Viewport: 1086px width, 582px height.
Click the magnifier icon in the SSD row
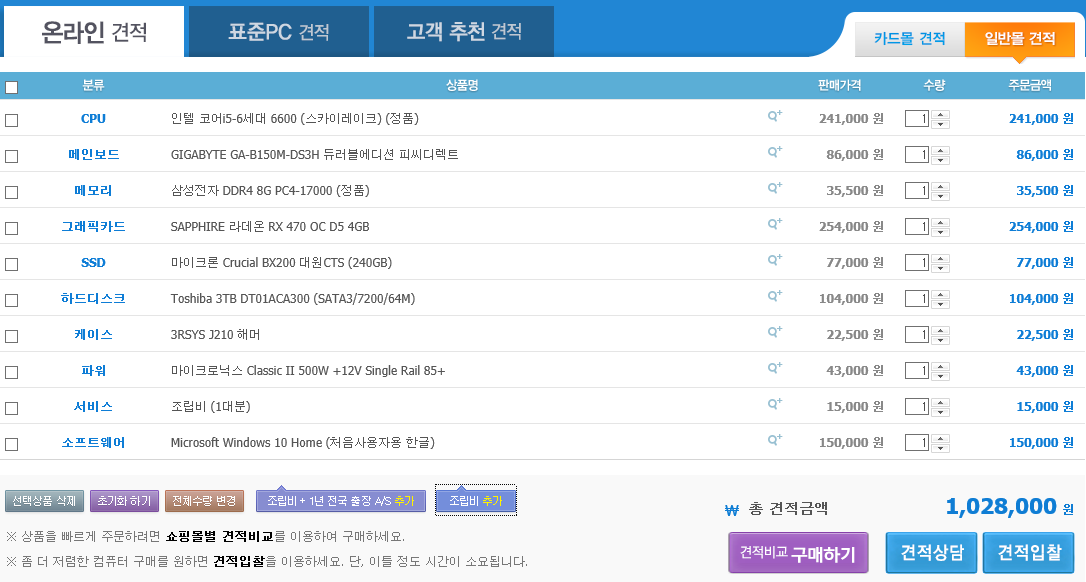click(x=774, y=261)
